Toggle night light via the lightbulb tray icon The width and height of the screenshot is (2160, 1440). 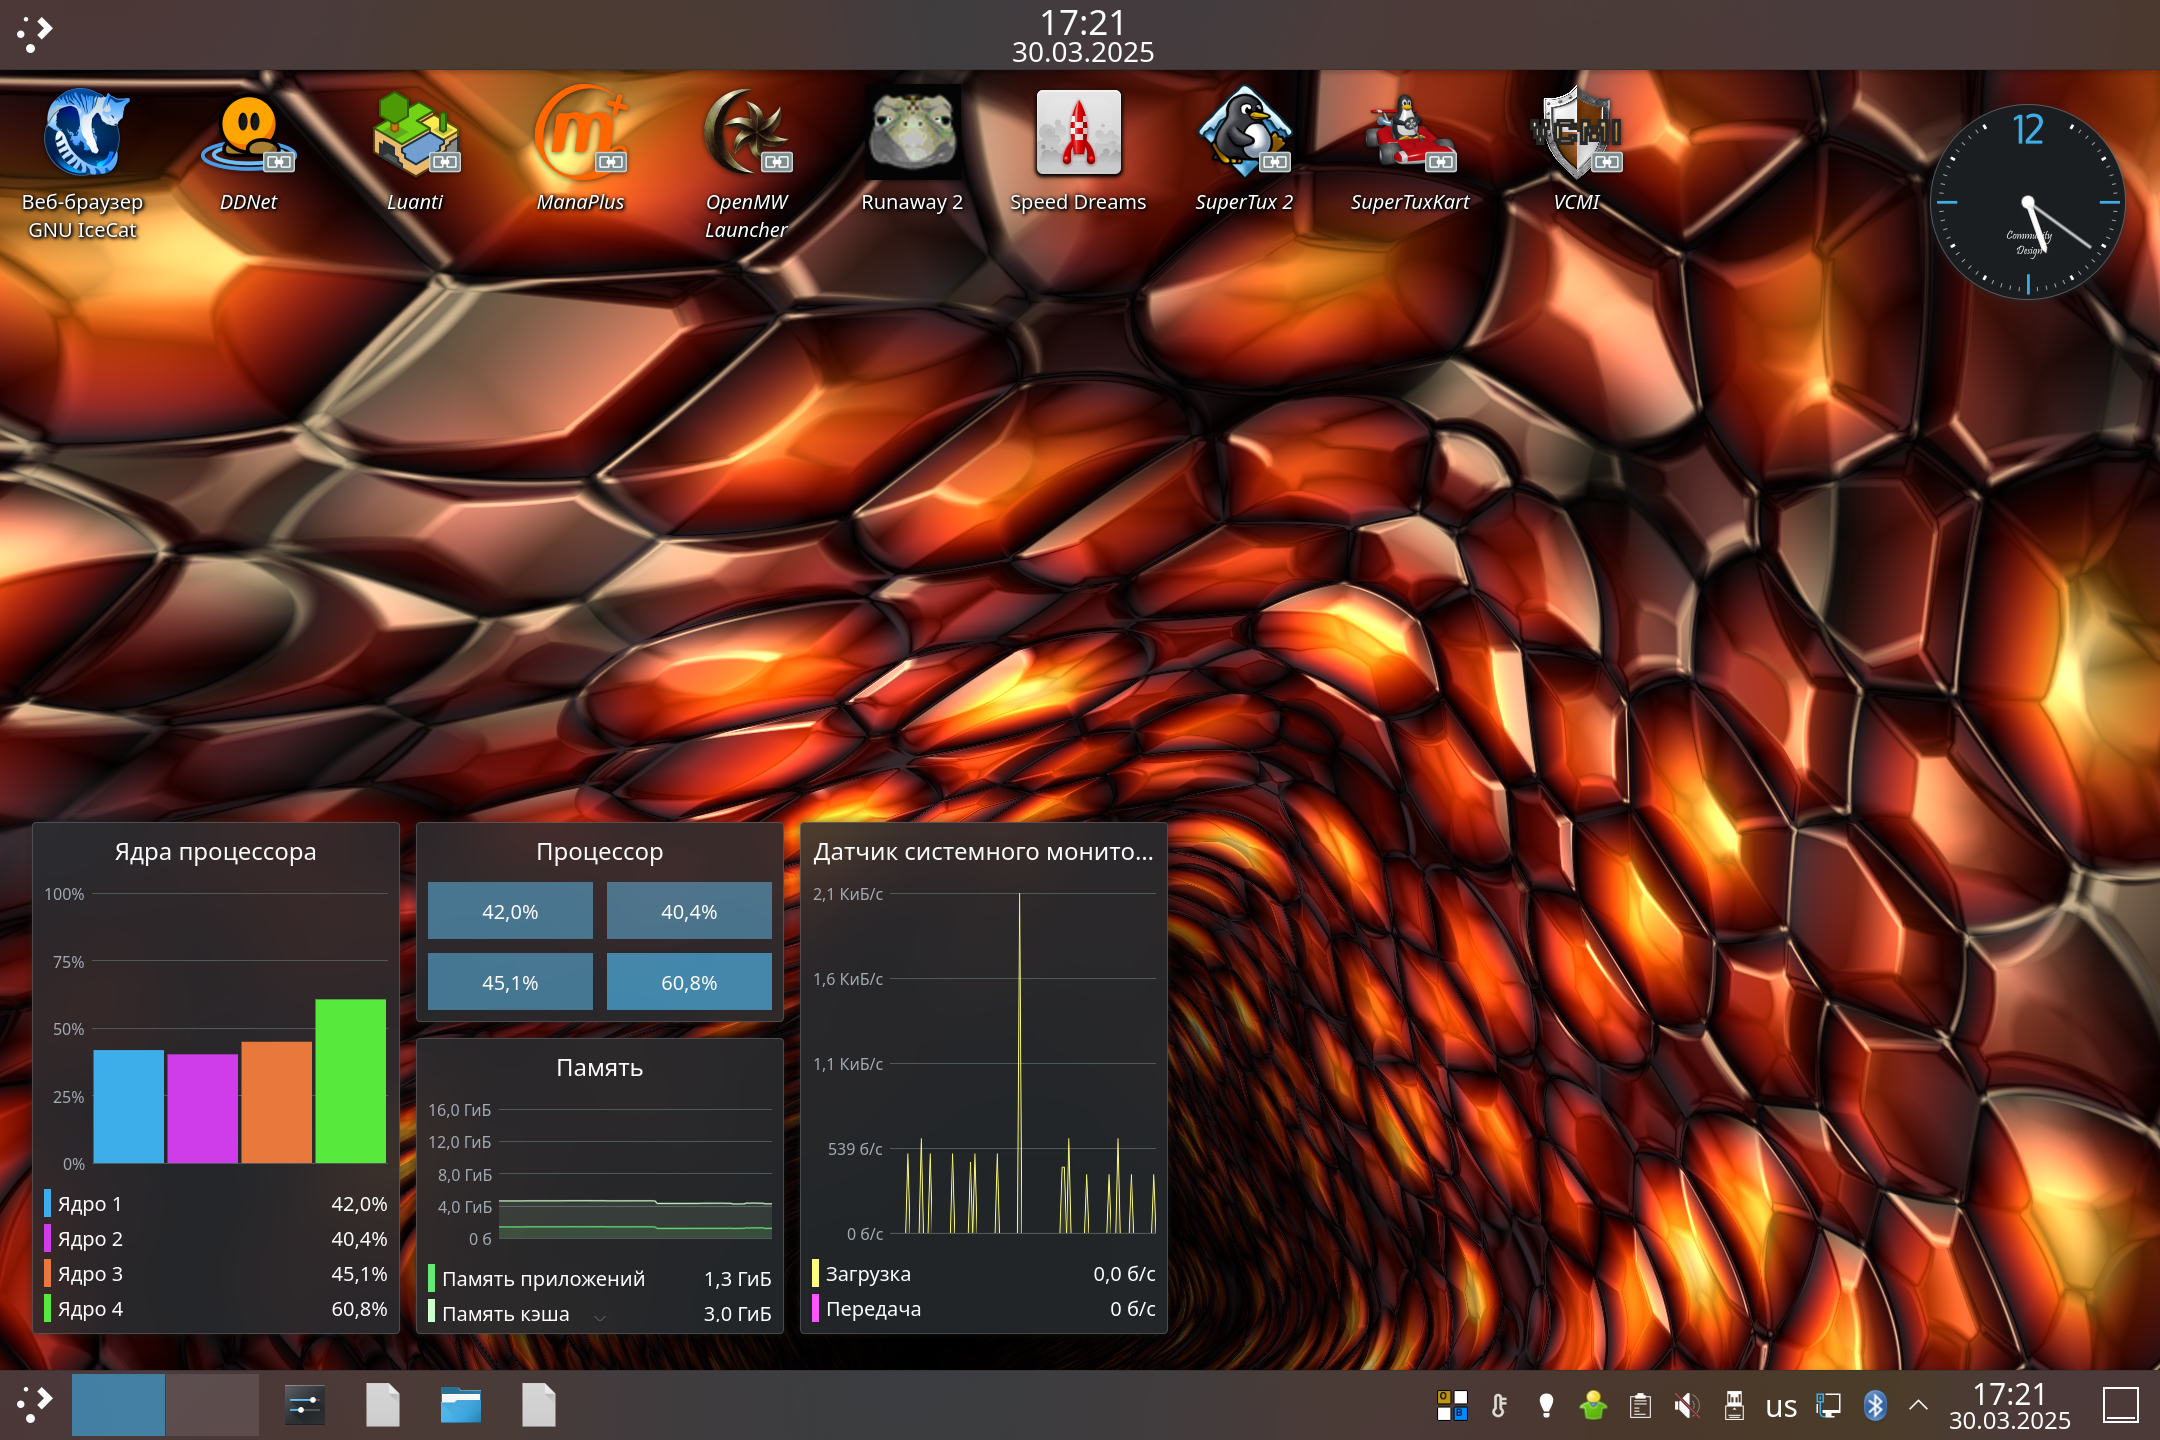click(x=1546, y=1405)
